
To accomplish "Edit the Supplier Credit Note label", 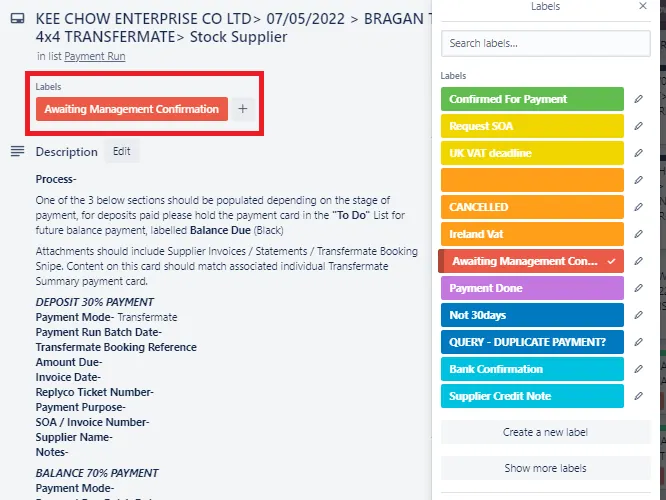I will click(638, 396).
